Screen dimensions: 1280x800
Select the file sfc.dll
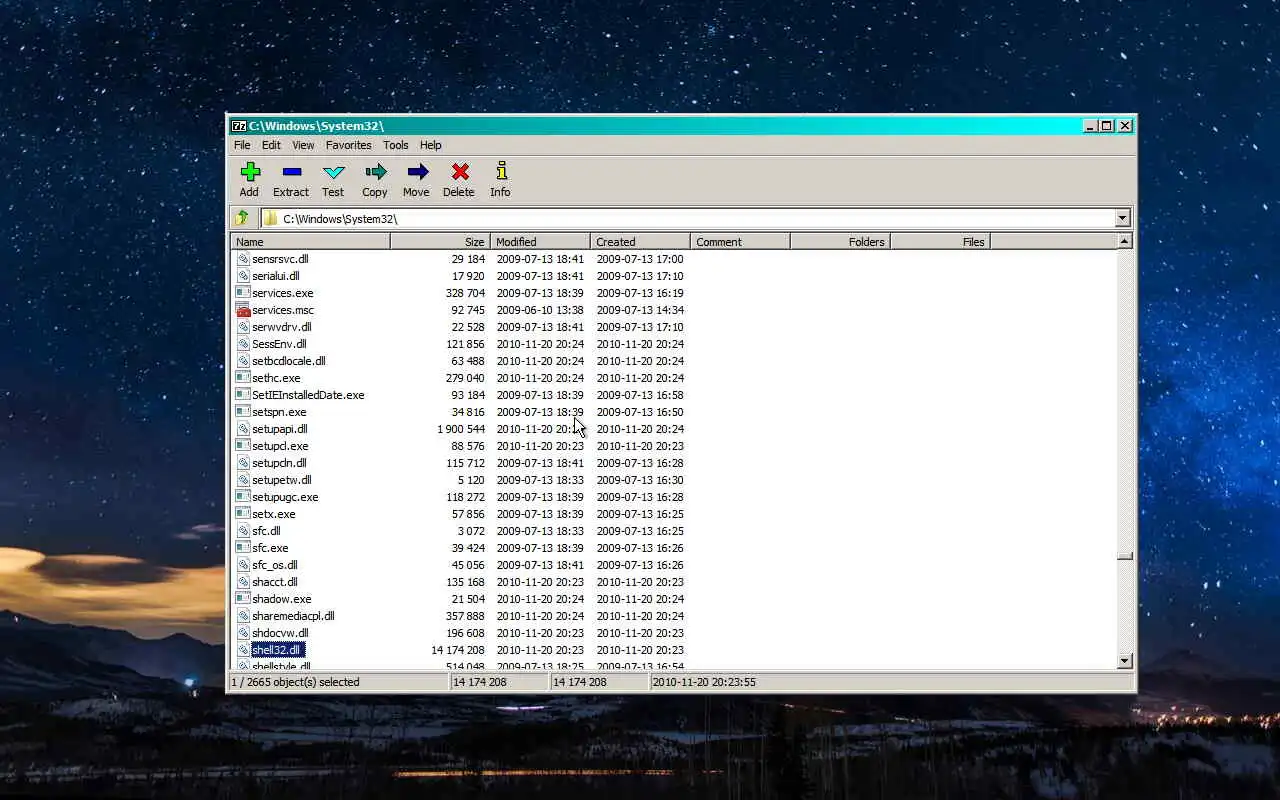(x=266, y=531)
